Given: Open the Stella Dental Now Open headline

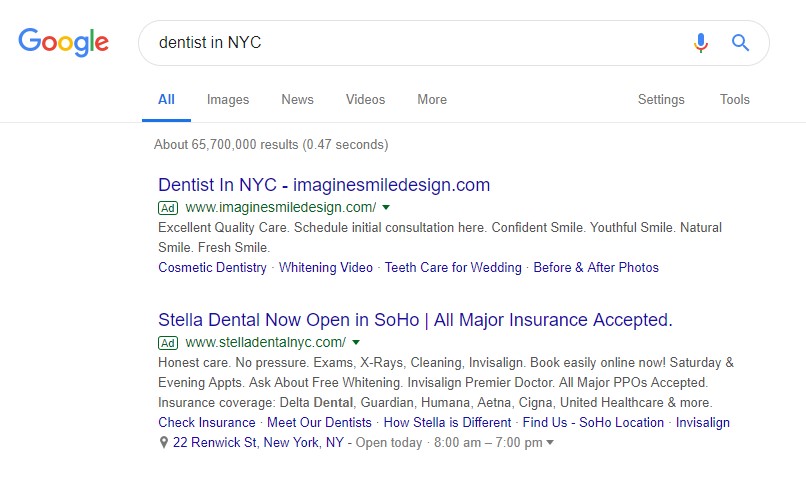Looking at the screenshot, I should click(x=415, y=320).
